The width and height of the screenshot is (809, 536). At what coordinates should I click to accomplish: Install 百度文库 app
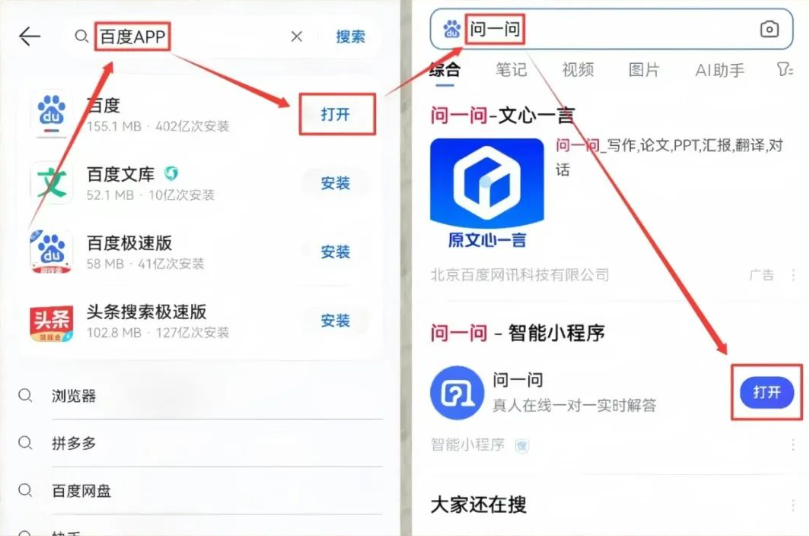point(335,183)
